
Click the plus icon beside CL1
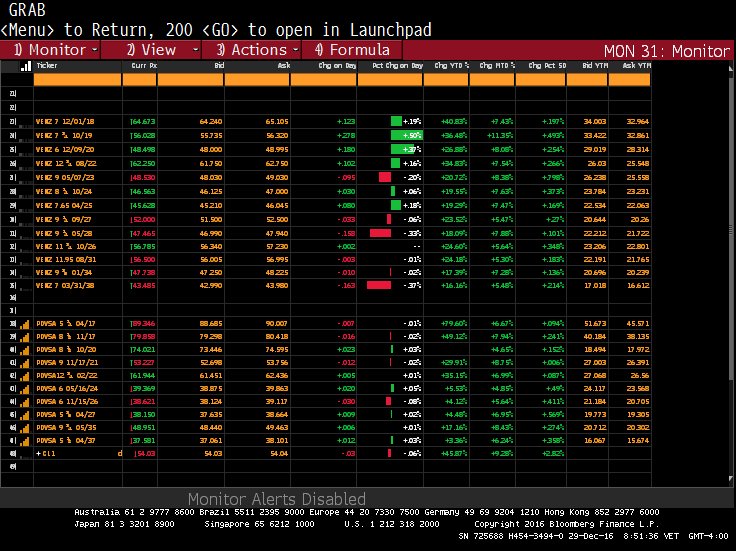[38, 454]
